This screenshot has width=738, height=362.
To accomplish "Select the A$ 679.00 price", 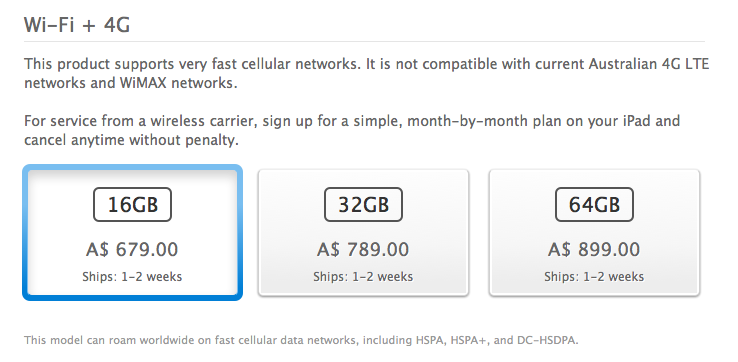I will point(132,249).
